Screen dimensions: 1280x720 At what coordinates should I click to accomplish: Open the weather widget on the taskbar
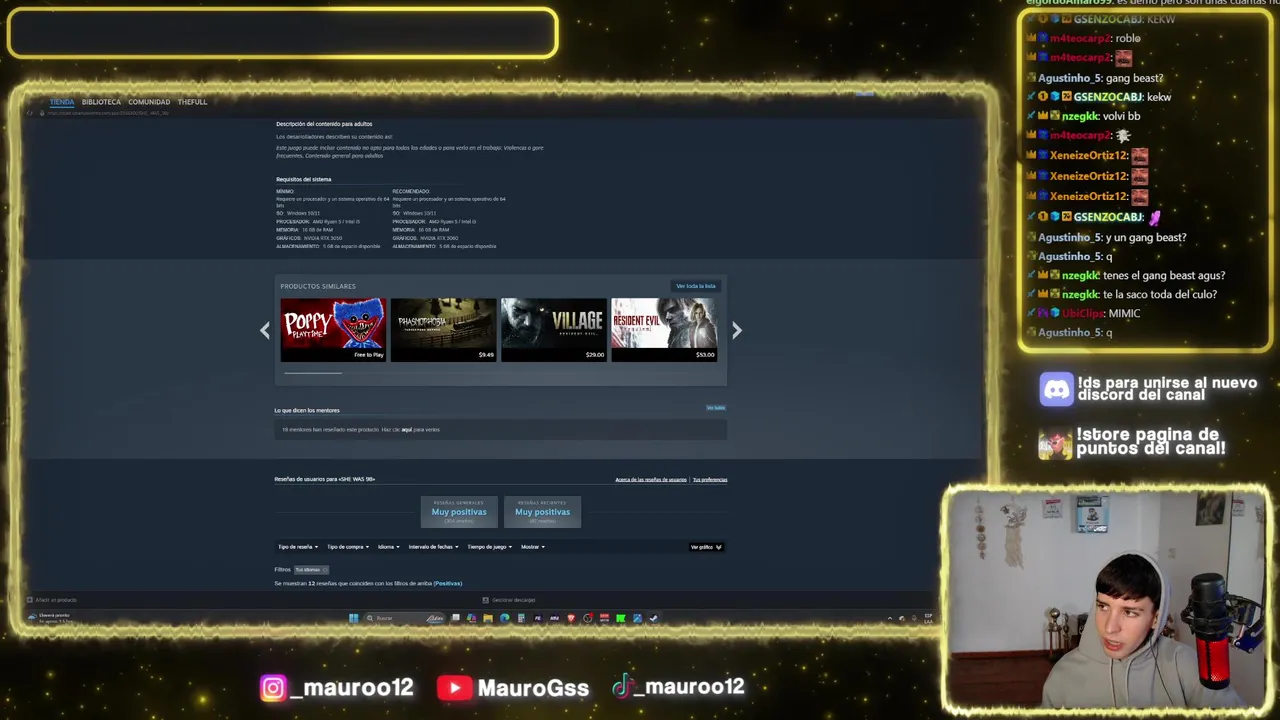tap(50, 618)
